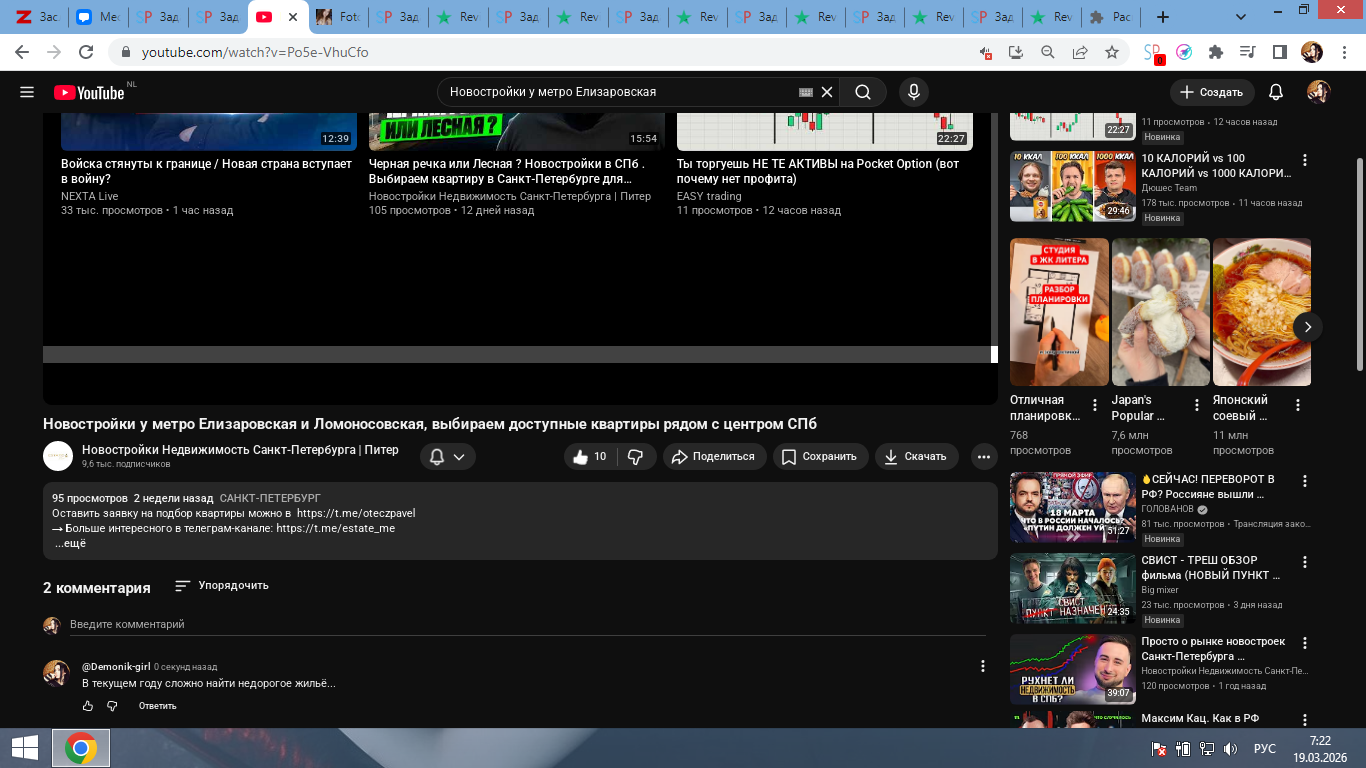Bookmark this page with the star icon

pos(1112,52)
